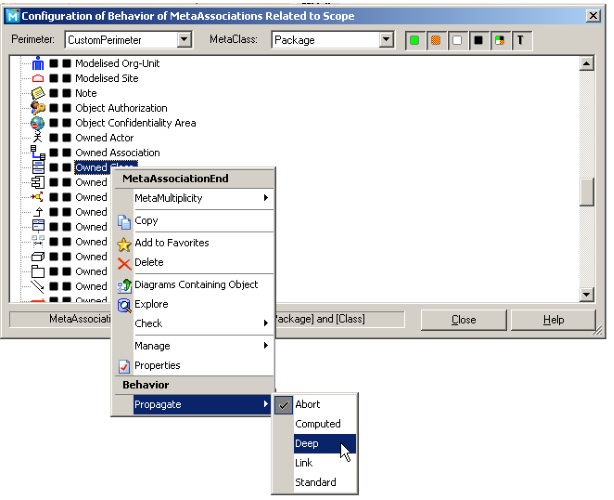The height and width of the screenshot is (500, 614).
Task: Open the Perimeter dropdown list
Action: [x=183, y=40]
